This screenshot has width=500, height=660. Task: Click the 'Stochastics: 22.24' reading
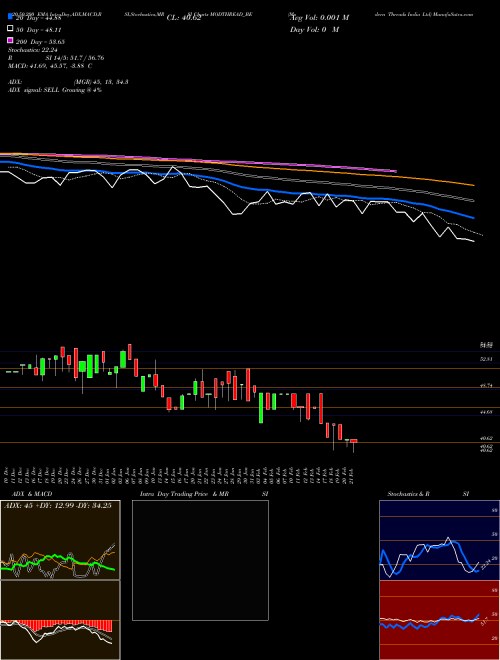point(33,50)
